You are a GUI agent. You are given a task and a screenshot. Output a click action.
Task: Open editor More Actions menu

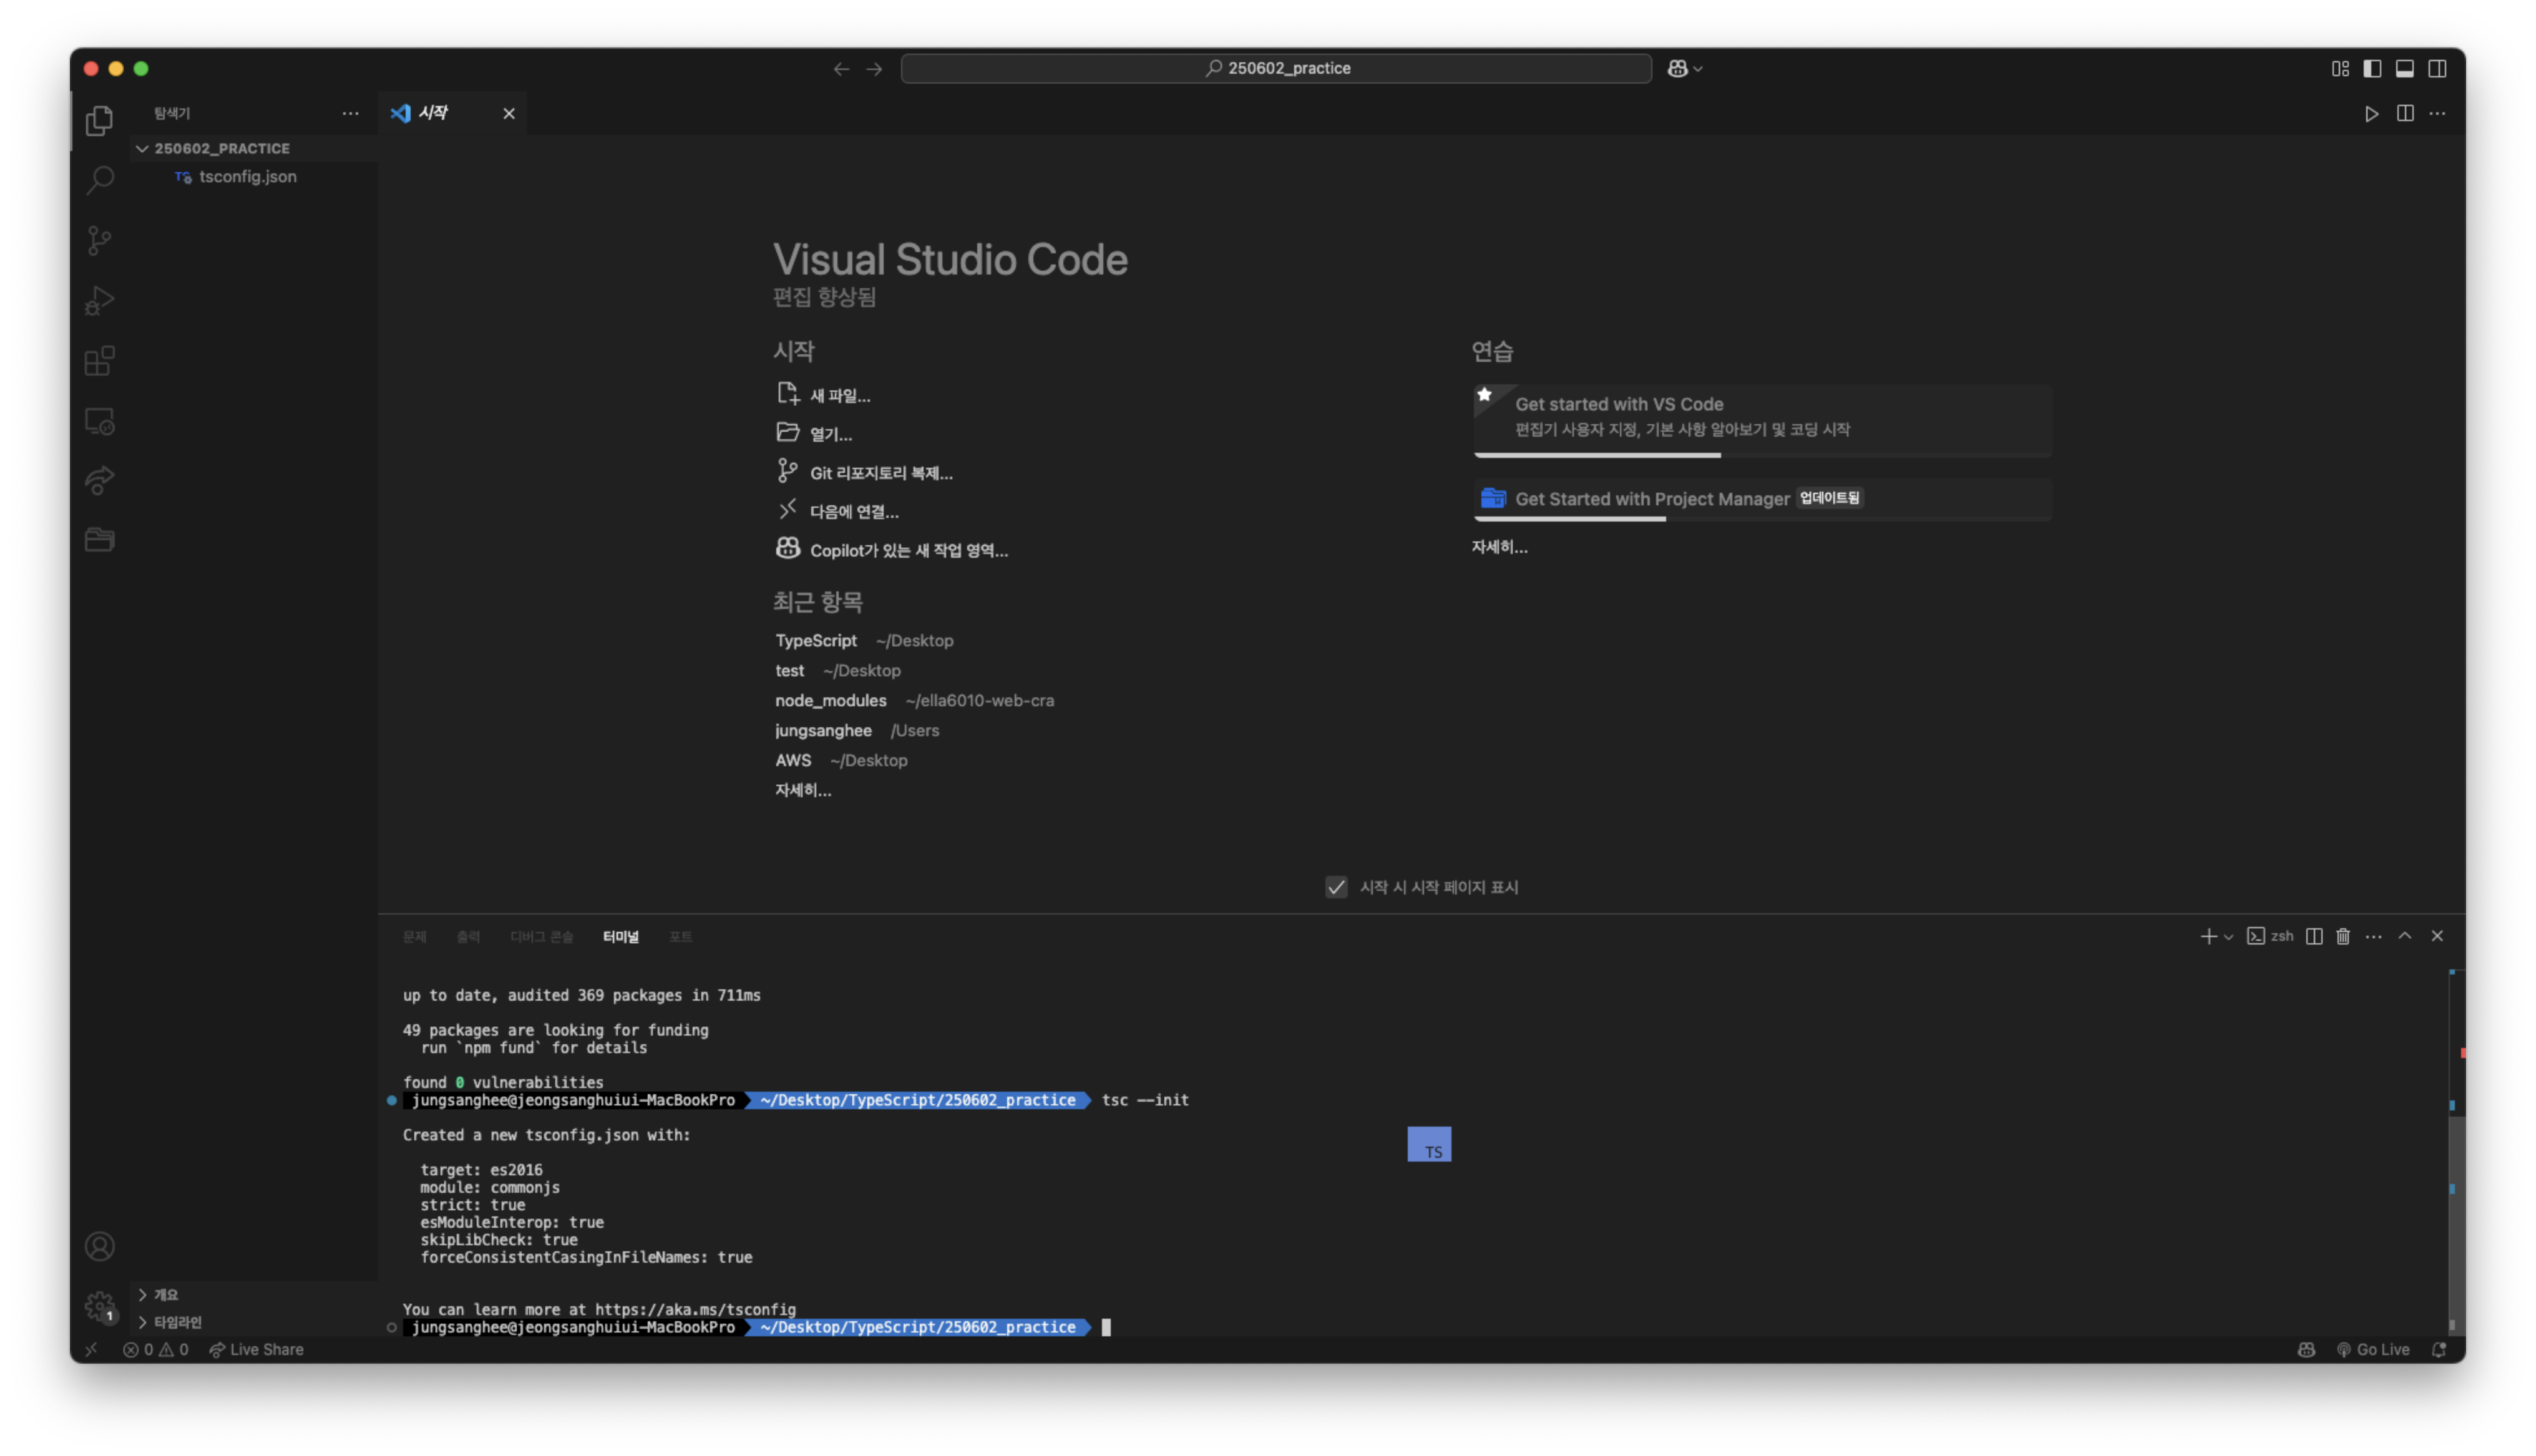[x=2437, y=114]
